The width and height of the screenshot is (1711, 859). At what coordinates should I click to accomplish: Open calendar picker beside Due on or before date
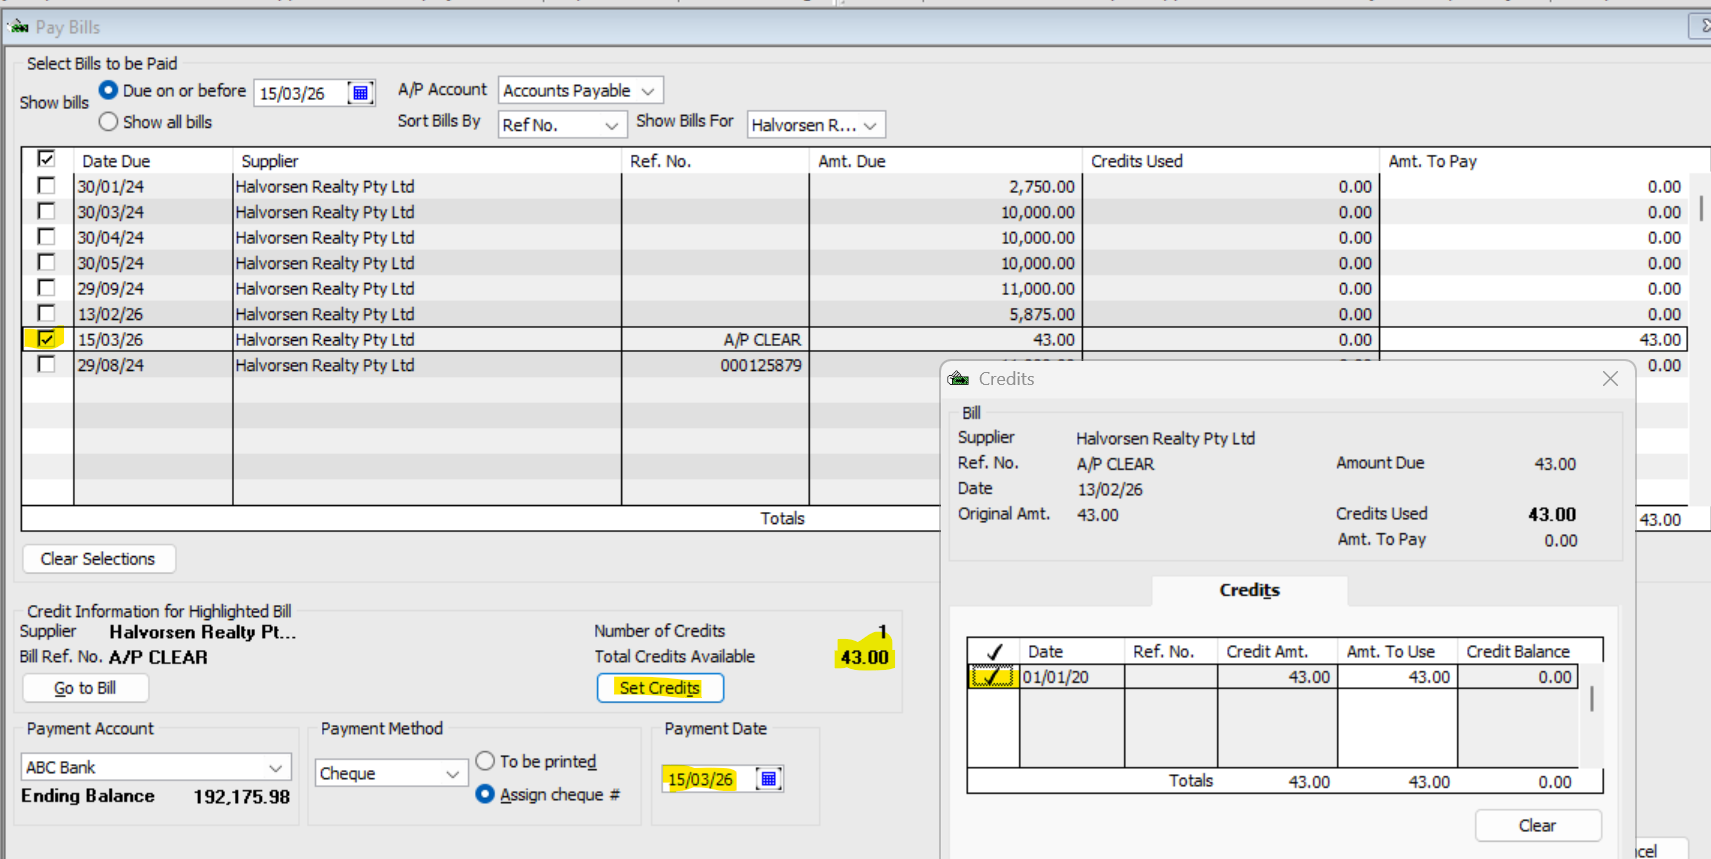click(x=360, y=93)
